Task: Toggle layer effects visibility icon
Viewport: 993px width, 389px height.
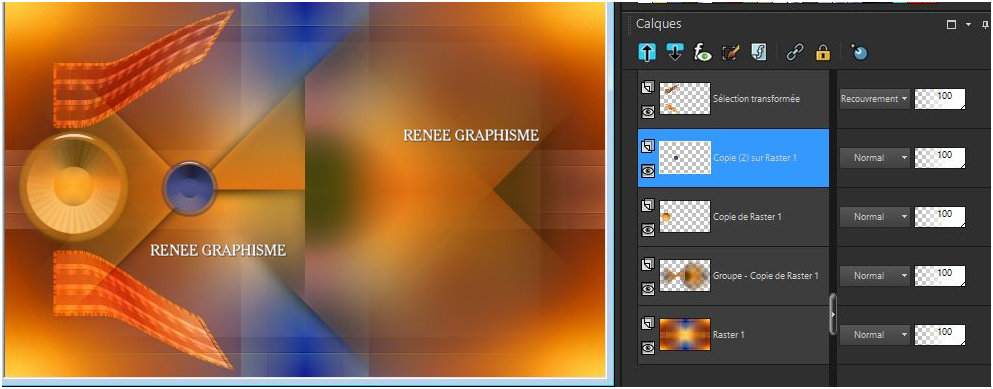Action: tap(702, 53)
